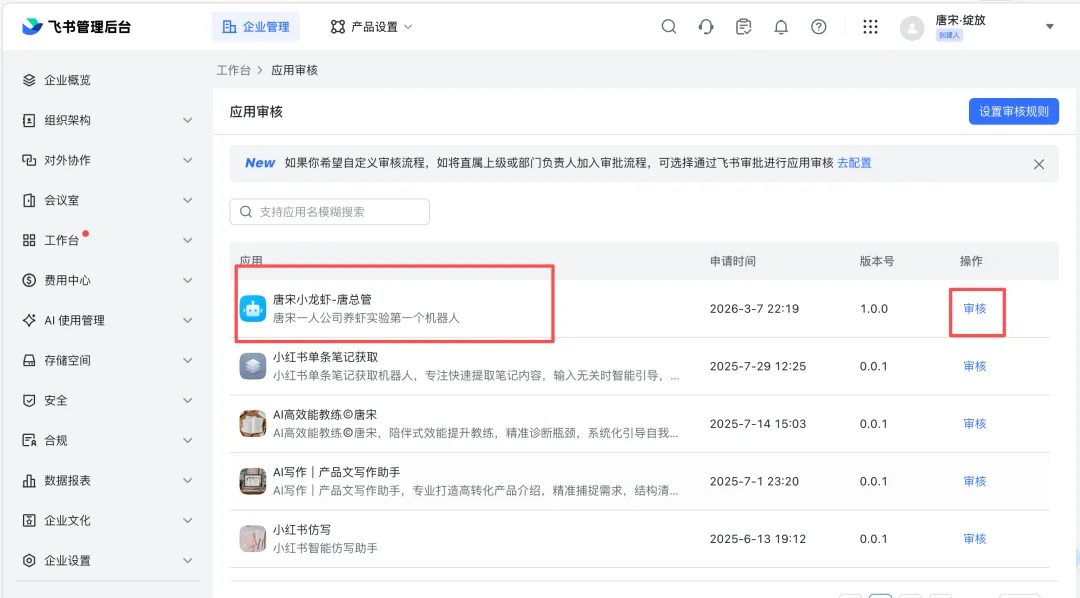Open the notifications bell
This screenshot has height=598, width=1080.
(x=781, y=27)
